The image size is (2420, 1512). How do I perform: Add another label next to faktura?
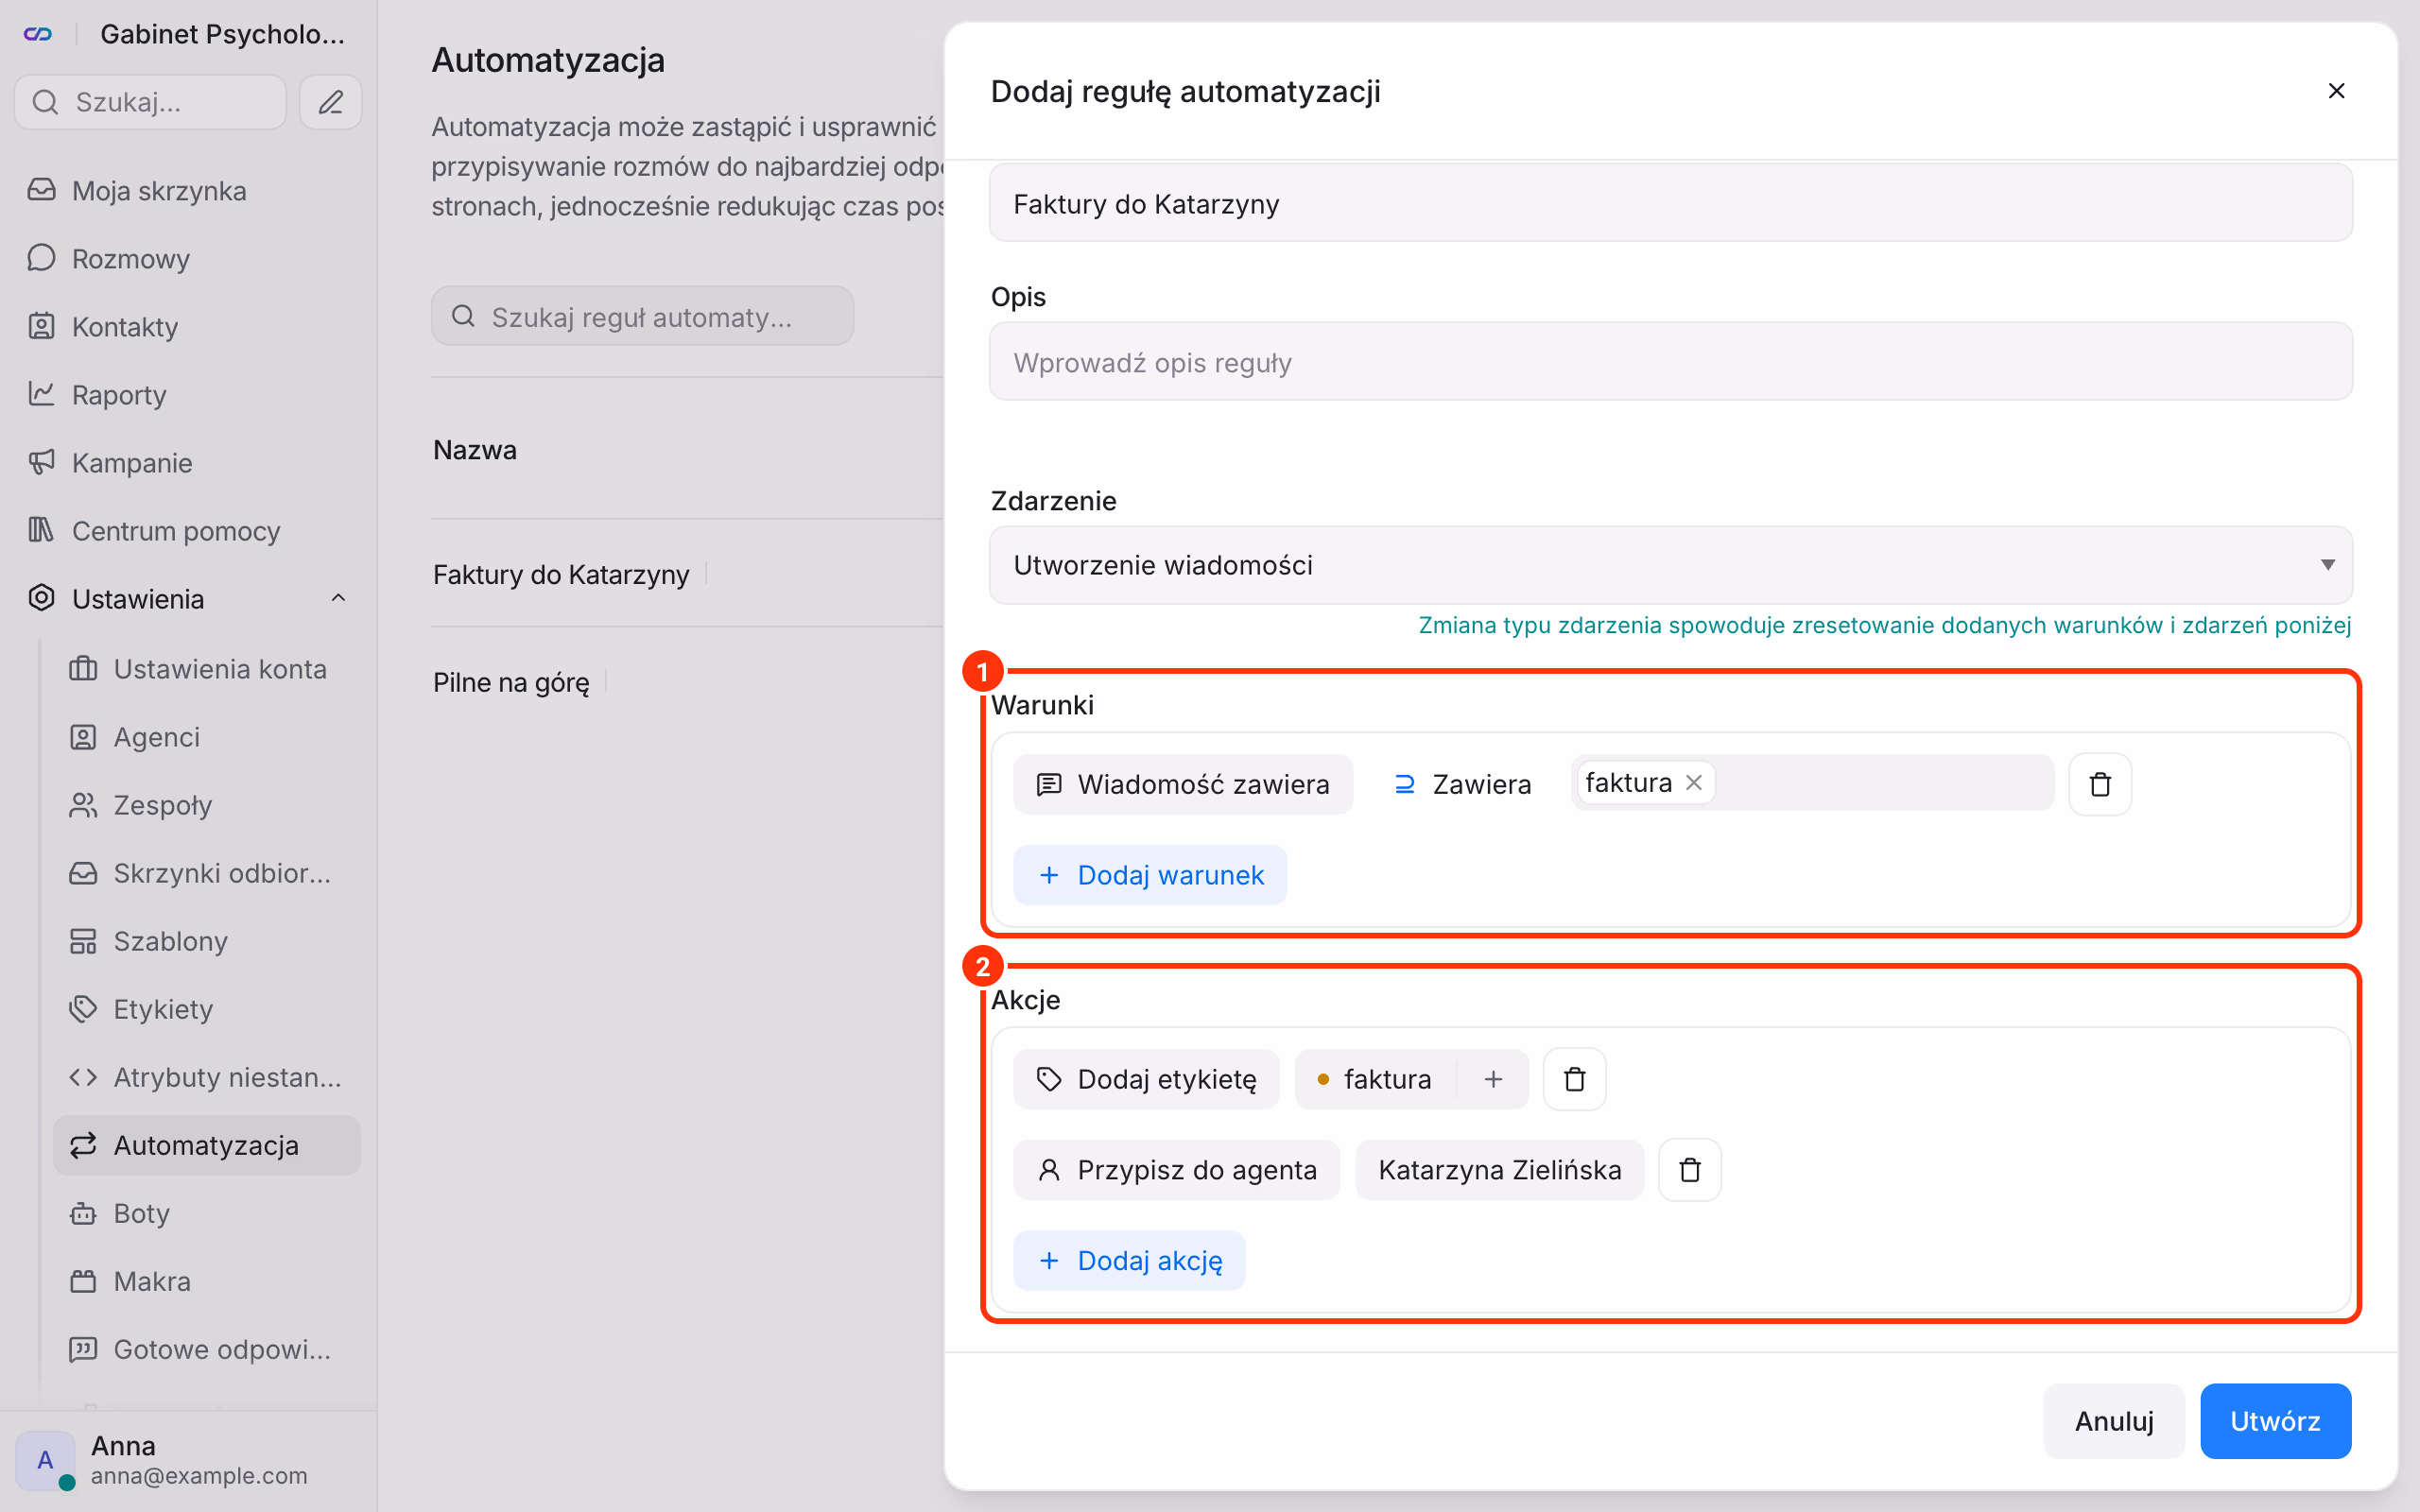coord(1493,1079)
